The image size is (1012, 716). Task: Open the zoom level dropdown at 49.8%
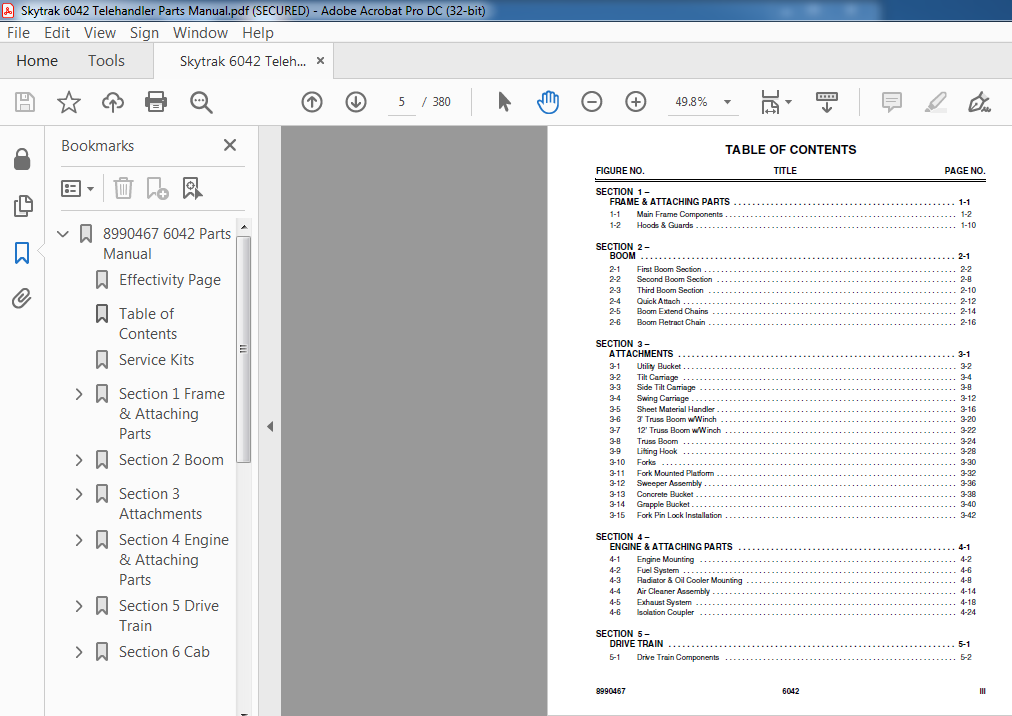[x=727, y=102]
